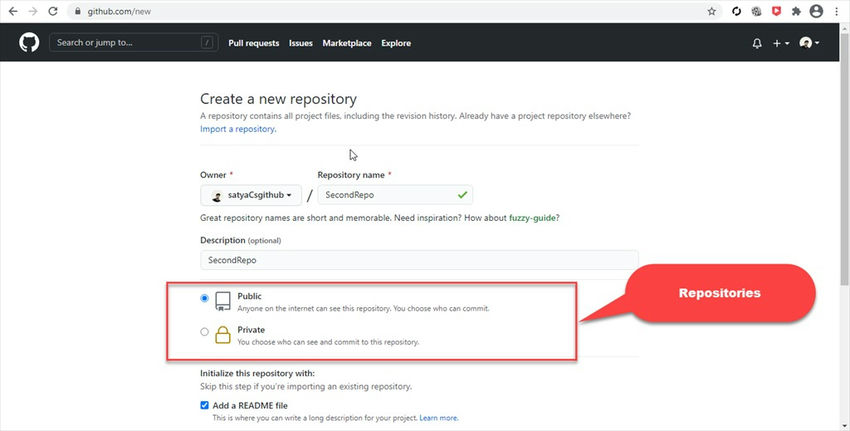Click the browser address bar github.com/new
This screenshot has width=850, height=431.
(393, 11)
